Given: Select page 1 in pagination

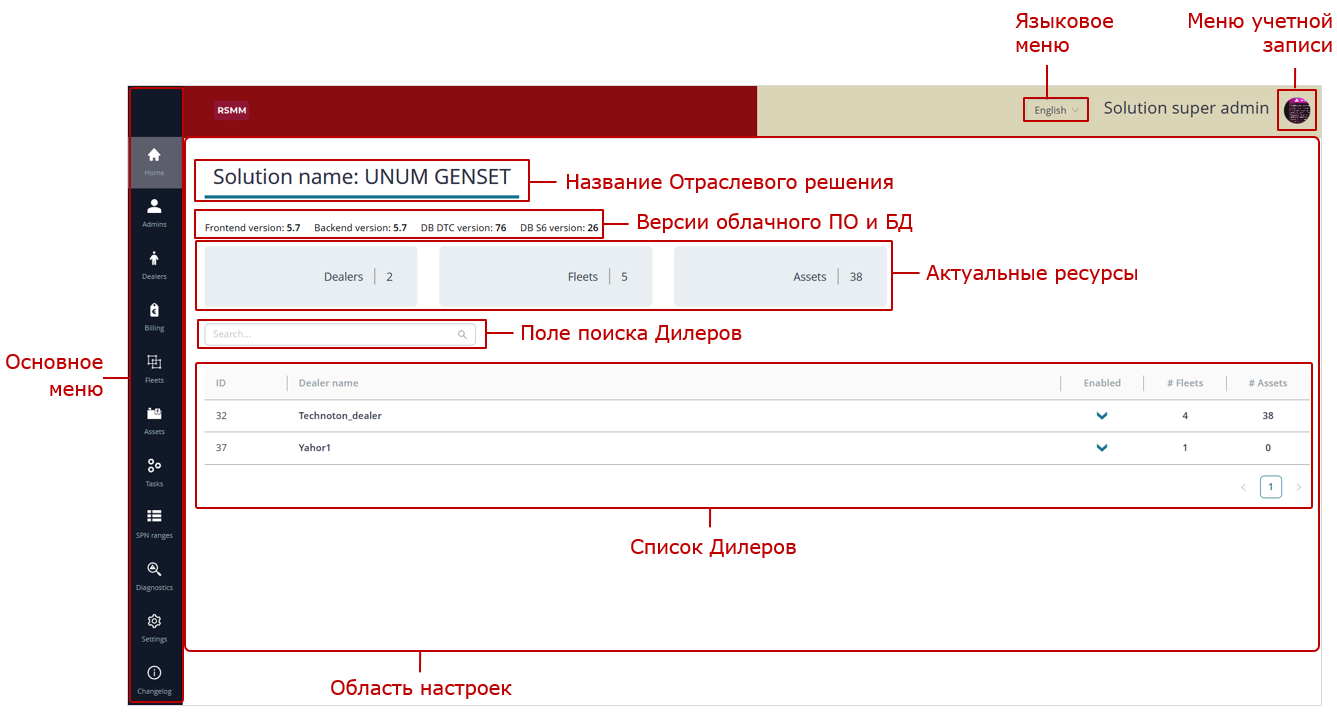Looking at the screenshot, I should [1270, 487].
